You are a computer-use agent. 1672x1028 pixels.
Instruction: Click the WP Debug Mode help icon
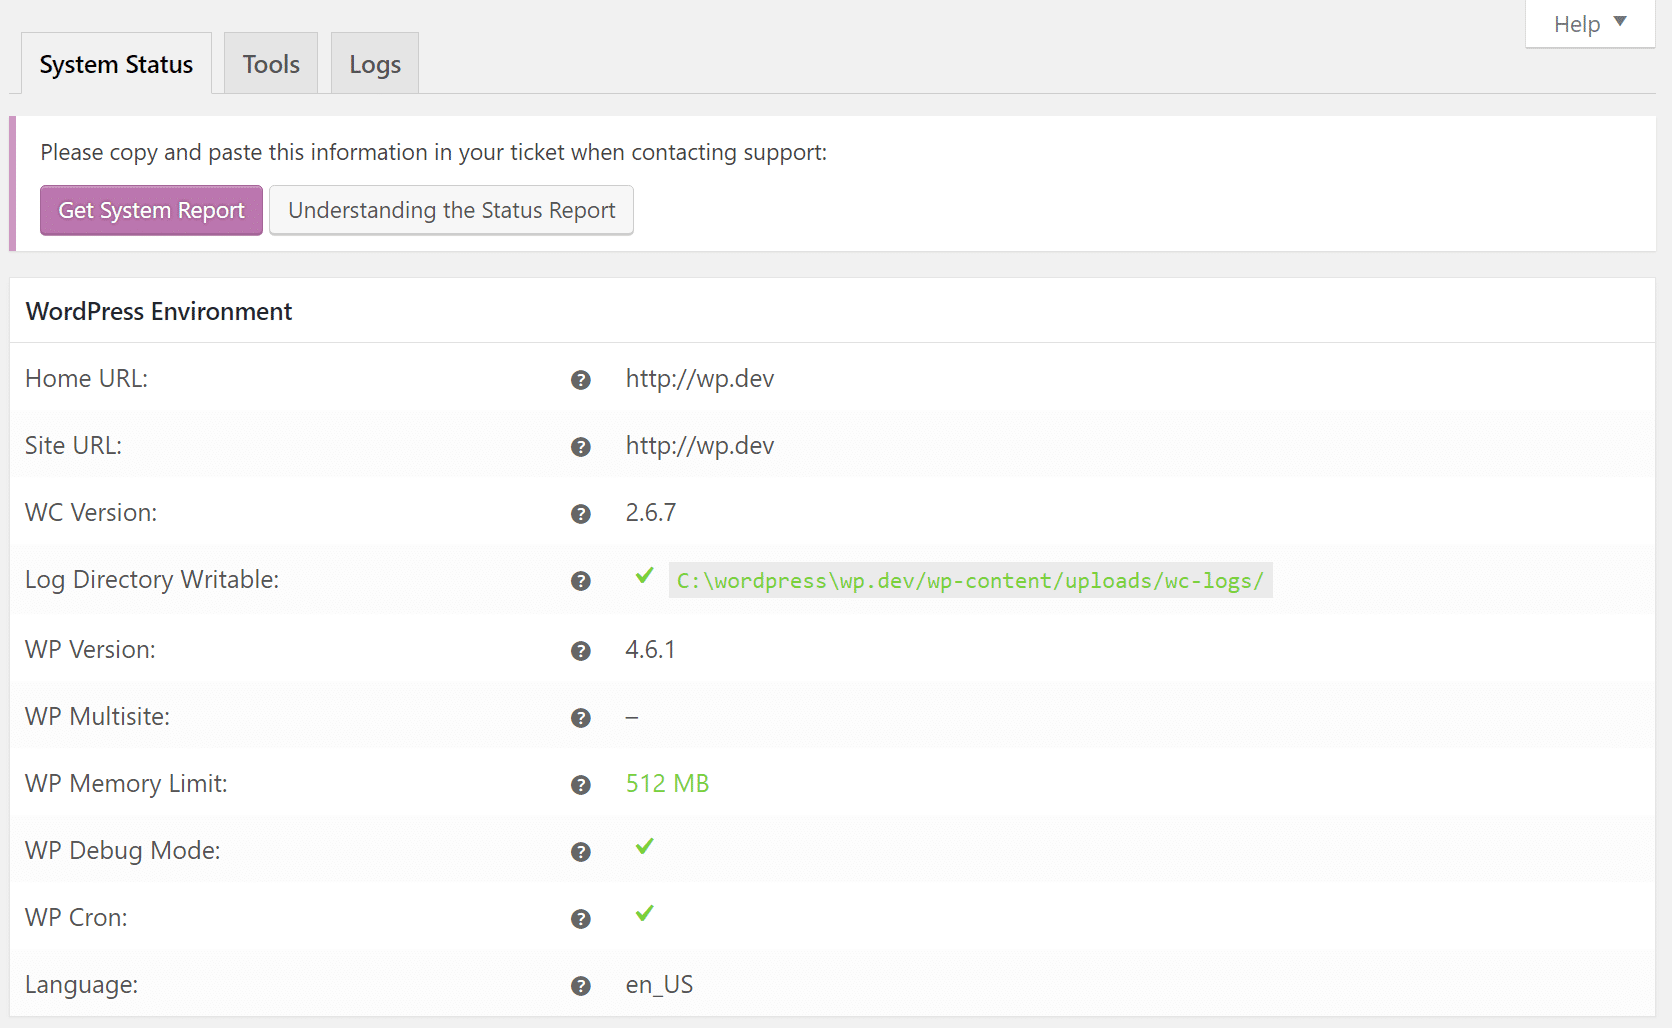(x=580, y=852)
